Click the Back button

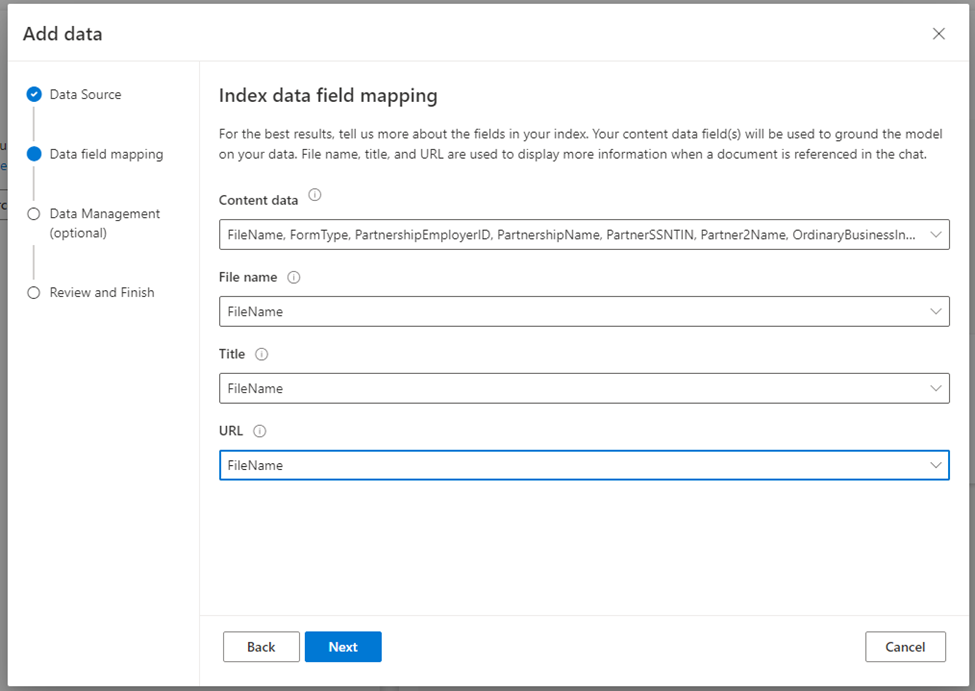click(261, 647)
